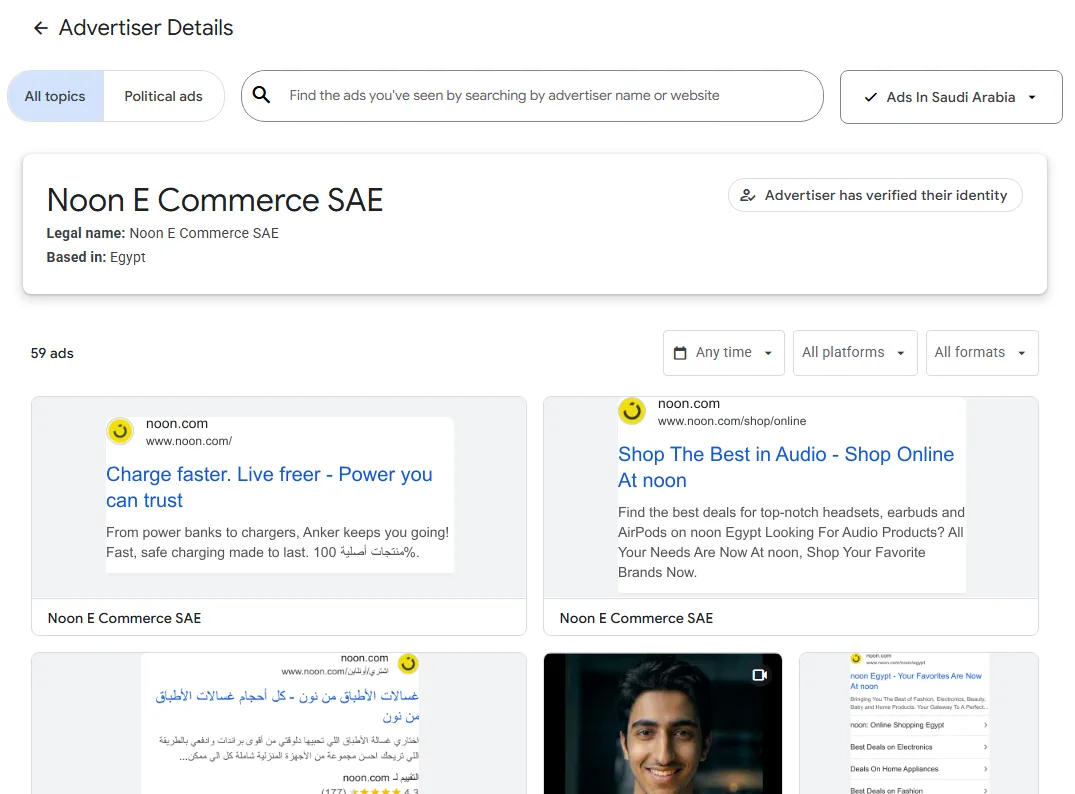Open noon Egypt - Your Favorites ad headline
Screen dimensions: 1075x794
tap(915, 680)
